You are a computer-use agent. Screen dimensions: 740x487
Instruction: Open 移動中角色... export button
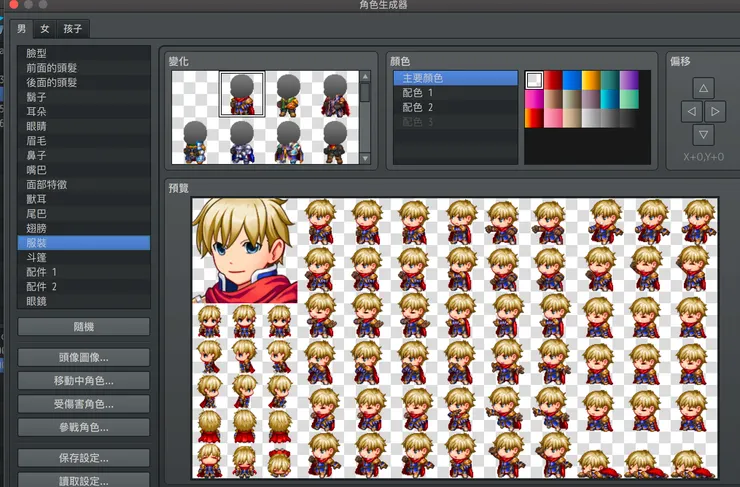[x=84, y=381]
